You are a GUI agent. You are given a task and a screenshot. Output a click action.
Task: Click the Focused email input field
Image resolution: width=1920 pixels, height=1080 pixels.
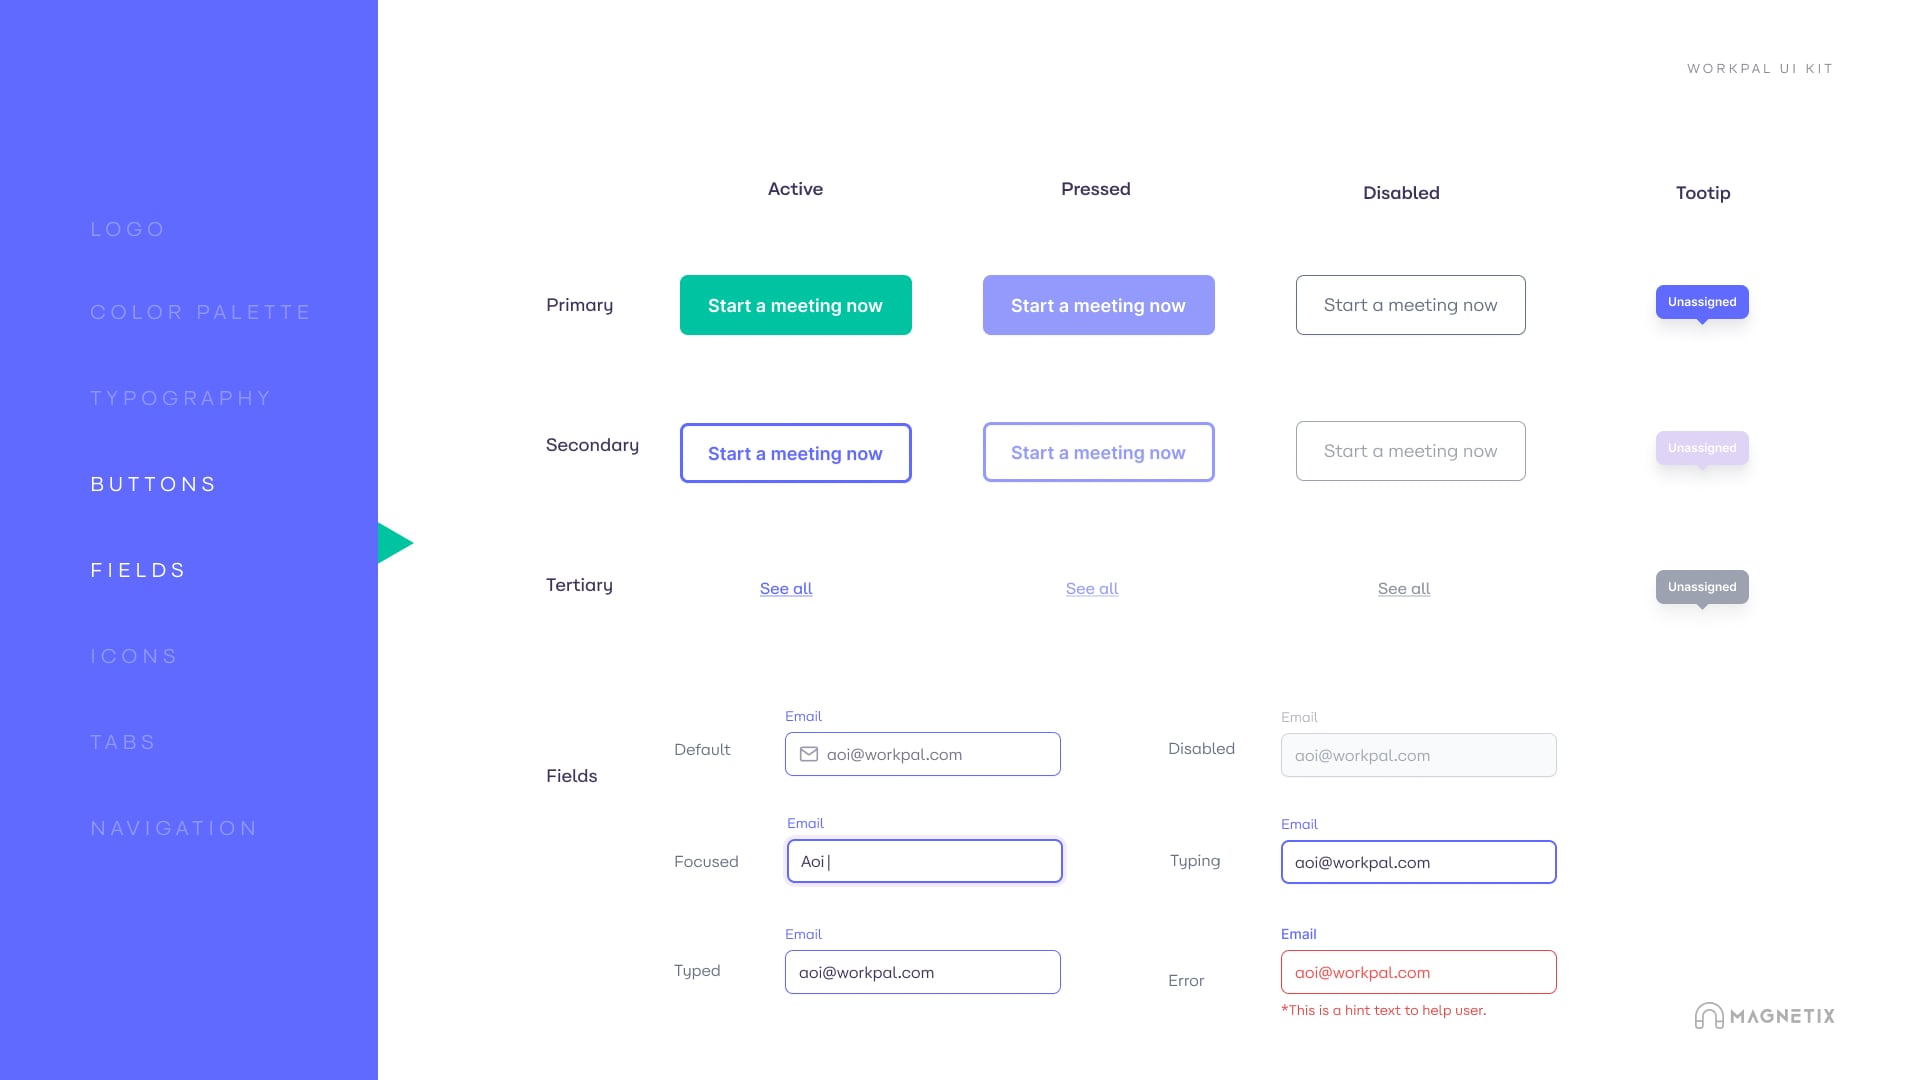pos(923,861)
